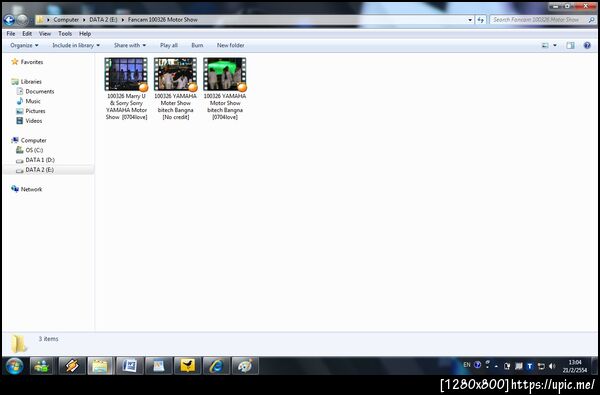Open the File menu
Image resolution: width=600 pixels, height=395 pixels.
[11, 34]
